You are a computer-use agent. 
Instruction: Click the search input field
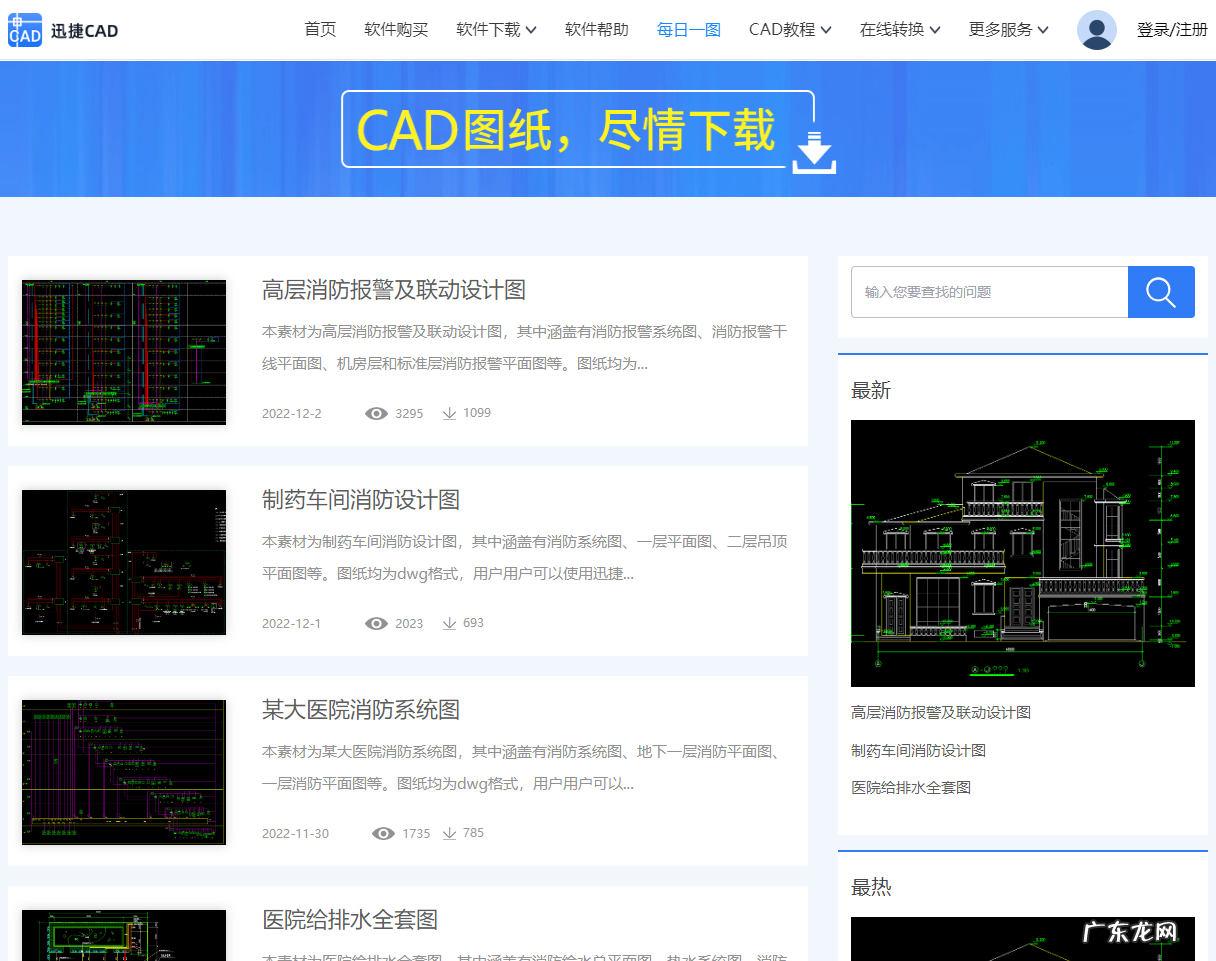(989, 291)
